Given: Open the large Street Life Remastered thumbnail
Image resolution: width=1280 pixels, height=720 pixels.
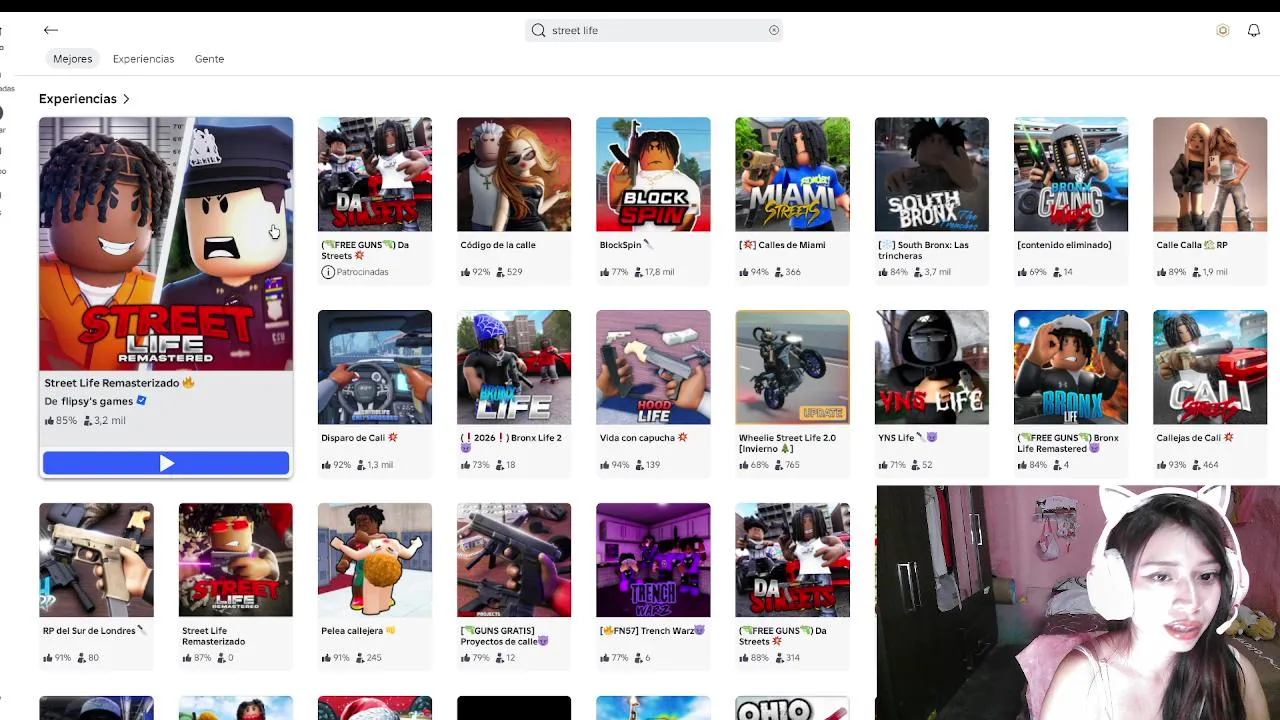Looking at the screenshot, I should pos(166,244).
